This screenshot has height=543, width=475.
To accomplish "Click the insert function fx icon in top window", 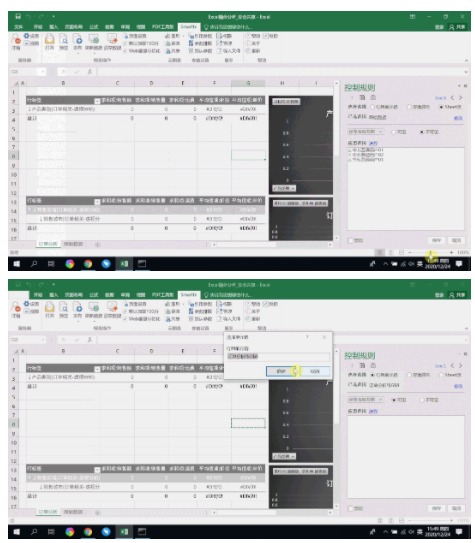I will (x=90, y=72).
